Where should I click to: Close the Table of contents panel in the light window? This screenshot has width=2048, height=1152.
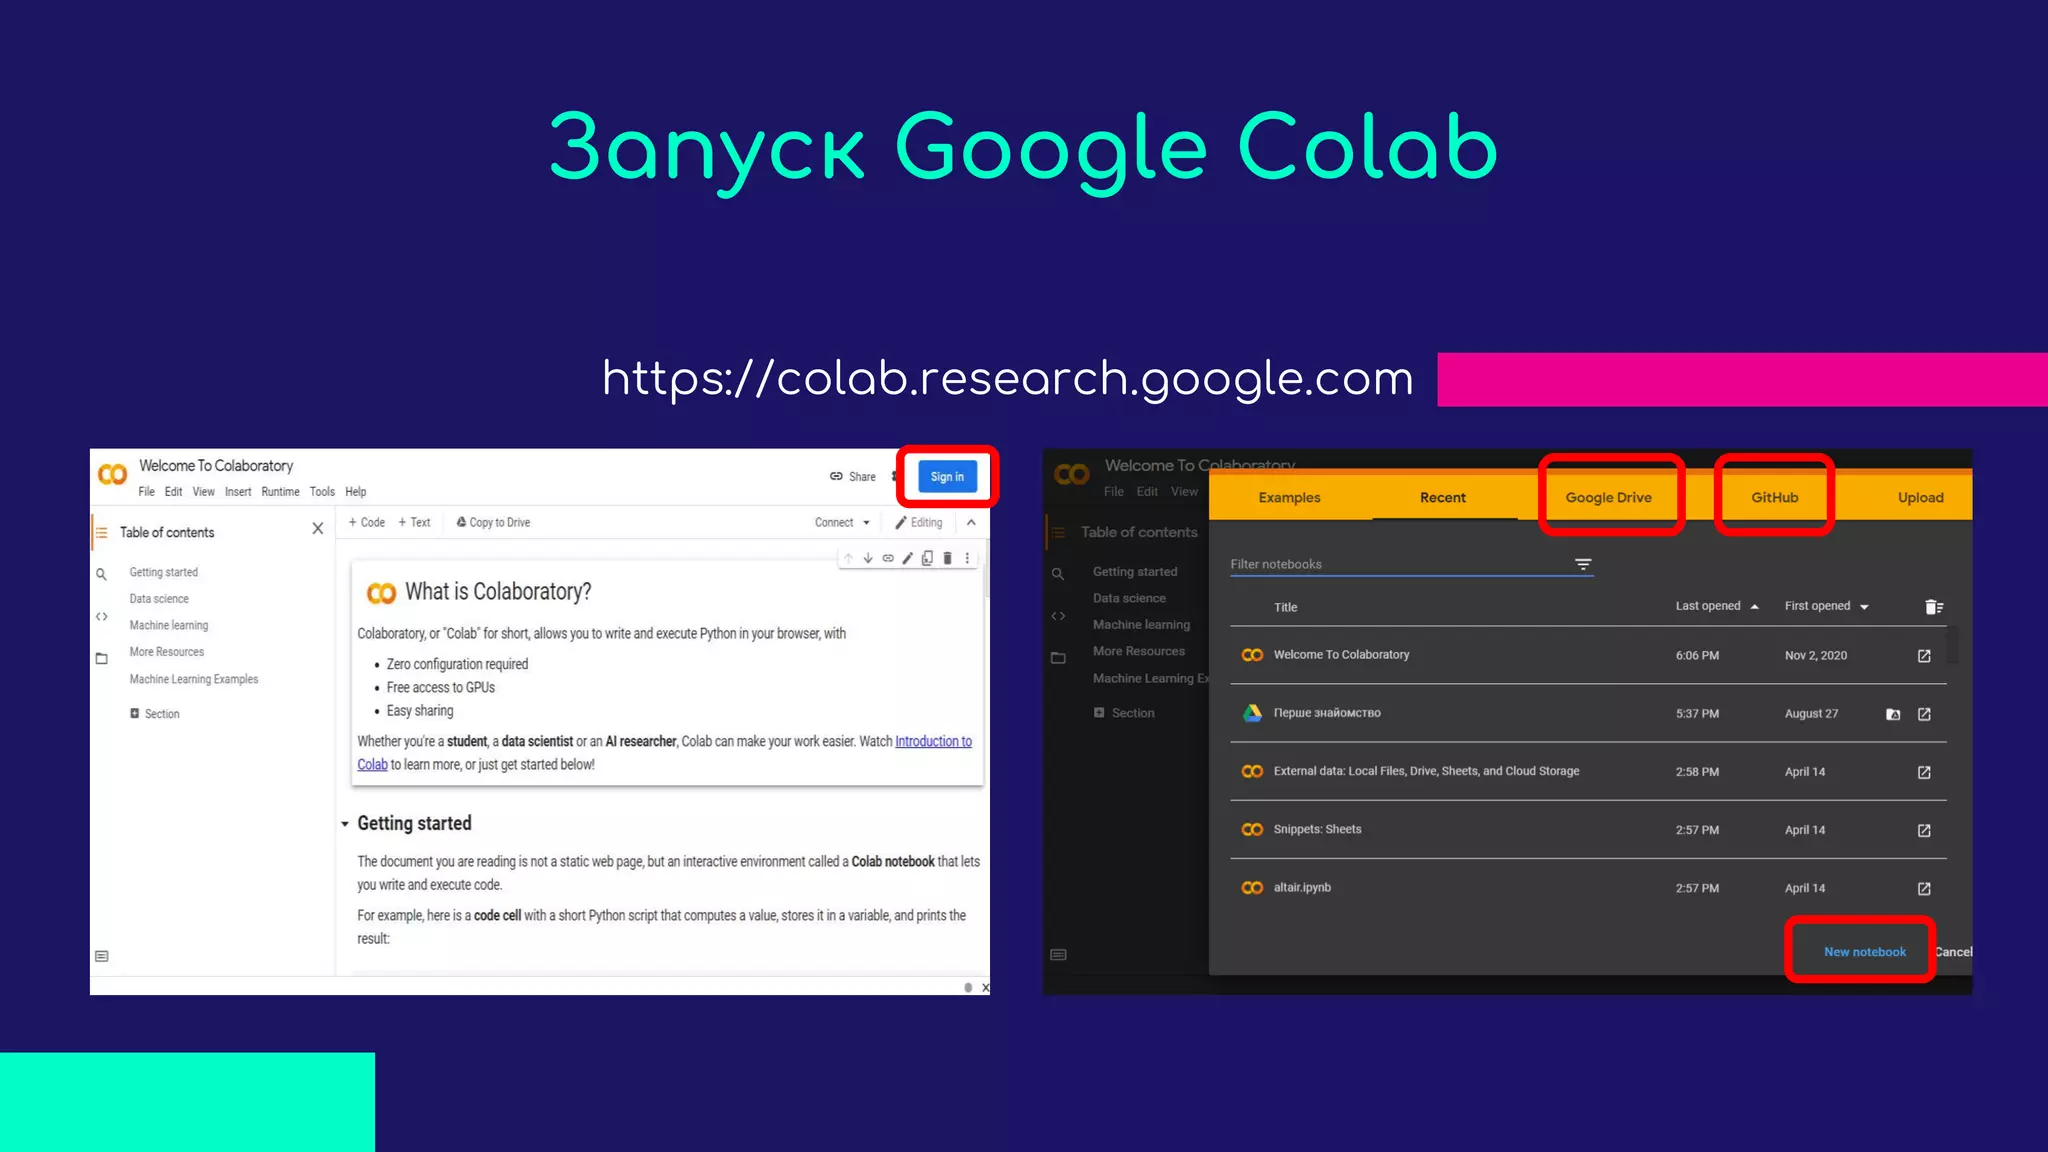tap(317, 528)
